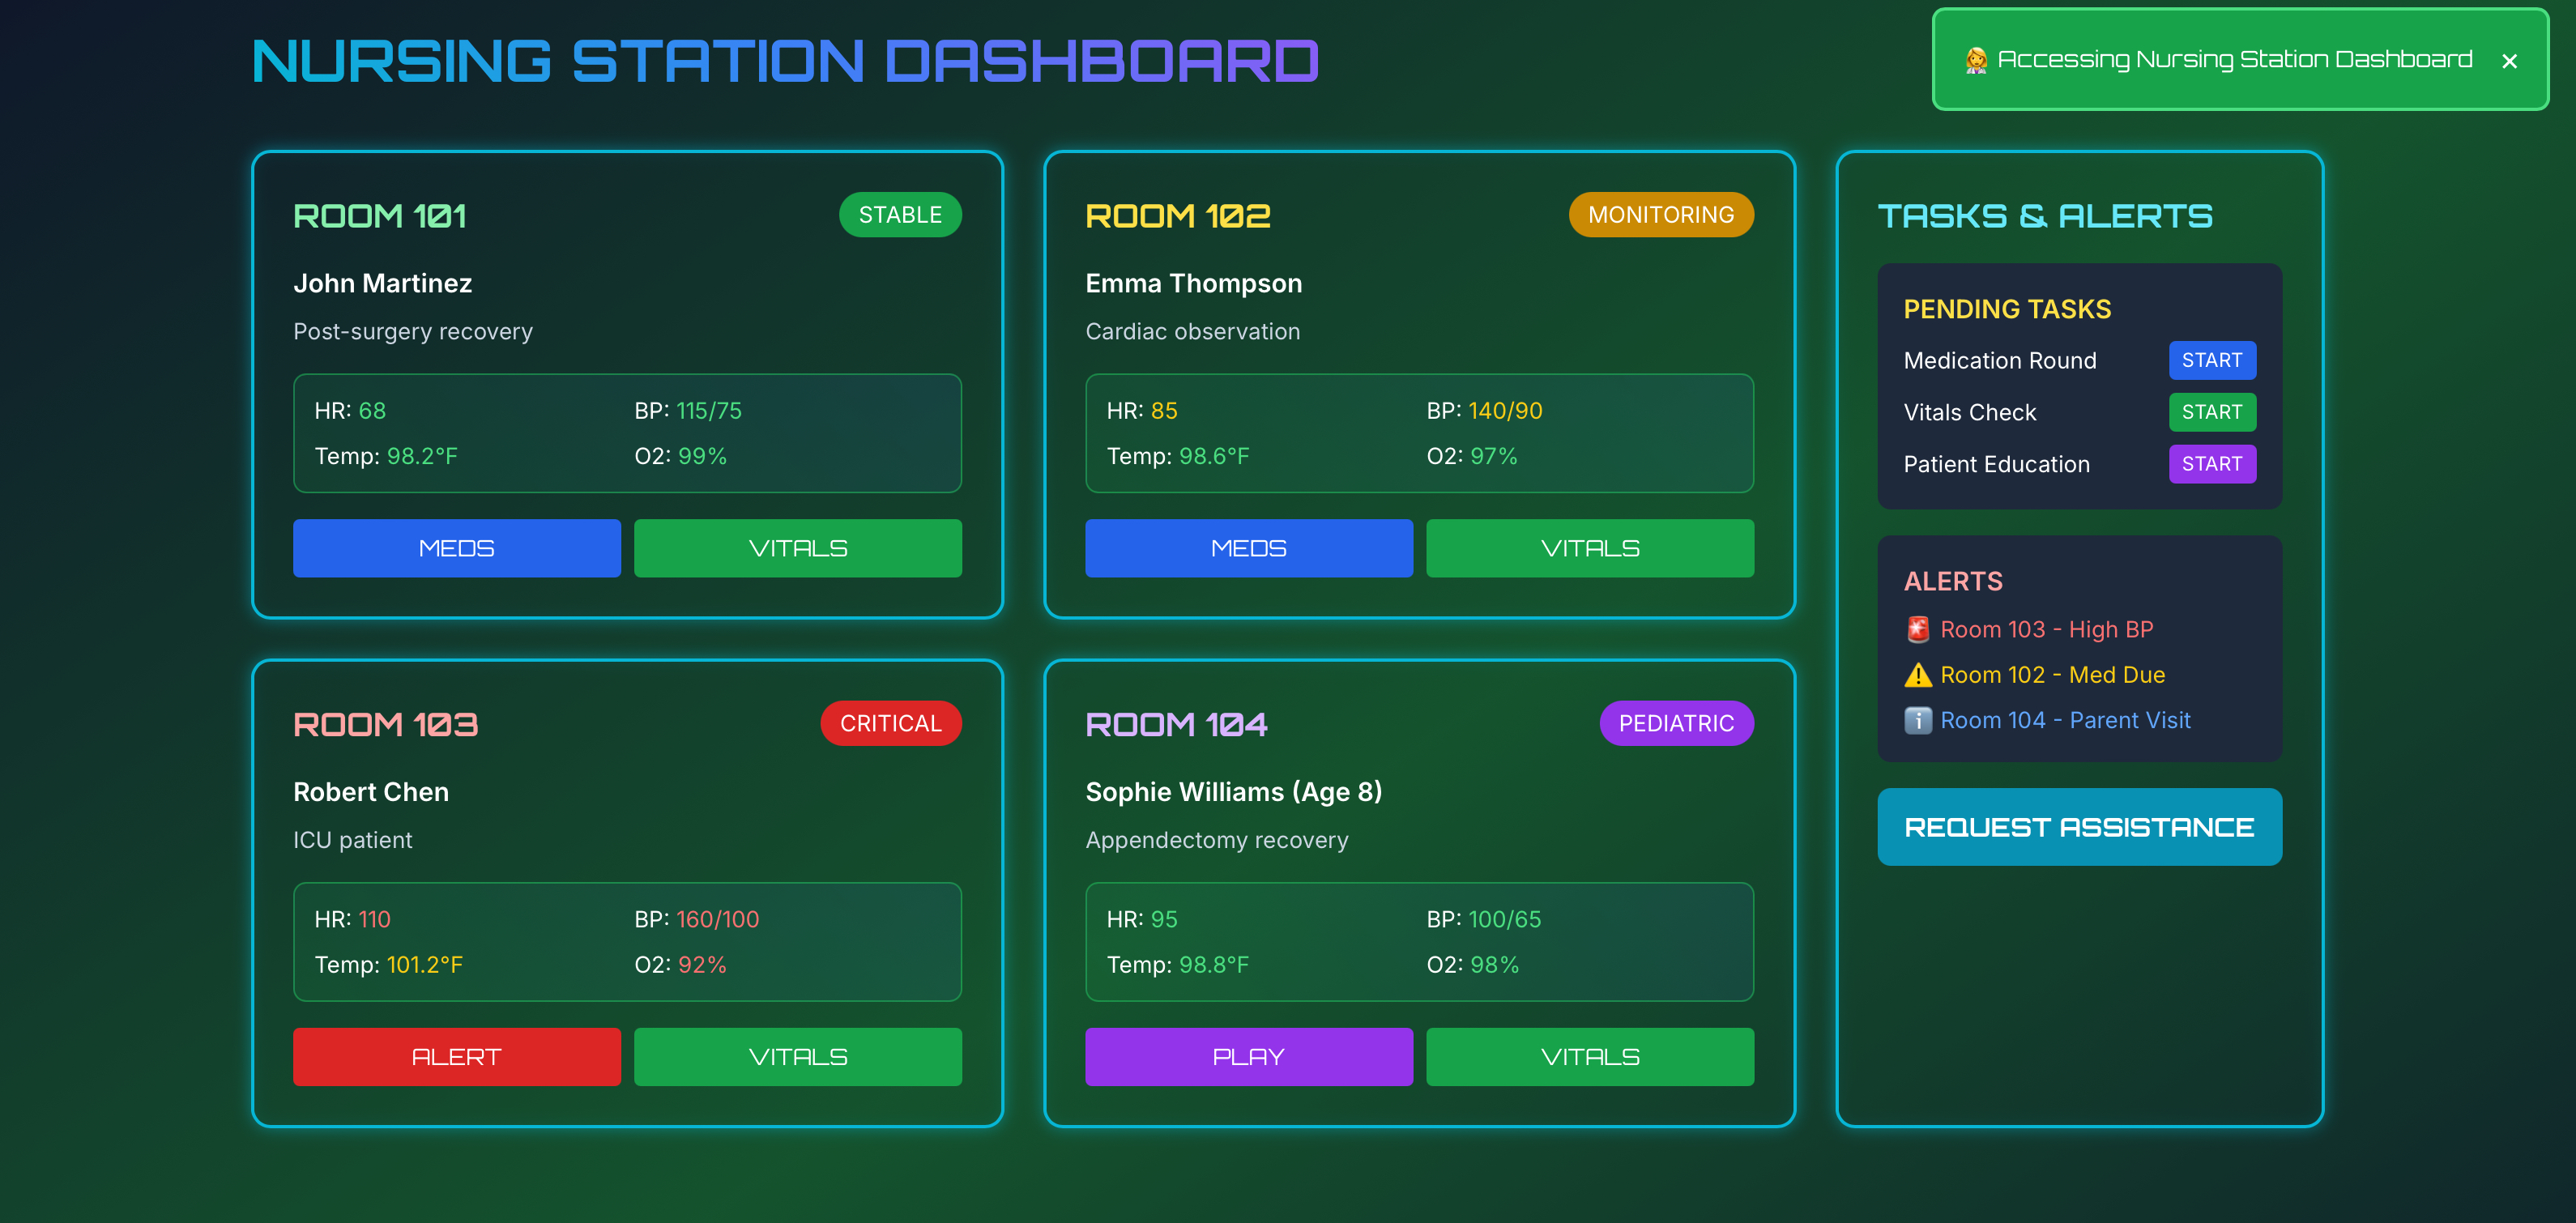Open VITALS for John Martinez's room
This screenshot has height=1223, width=2576.
pos(797,548)
